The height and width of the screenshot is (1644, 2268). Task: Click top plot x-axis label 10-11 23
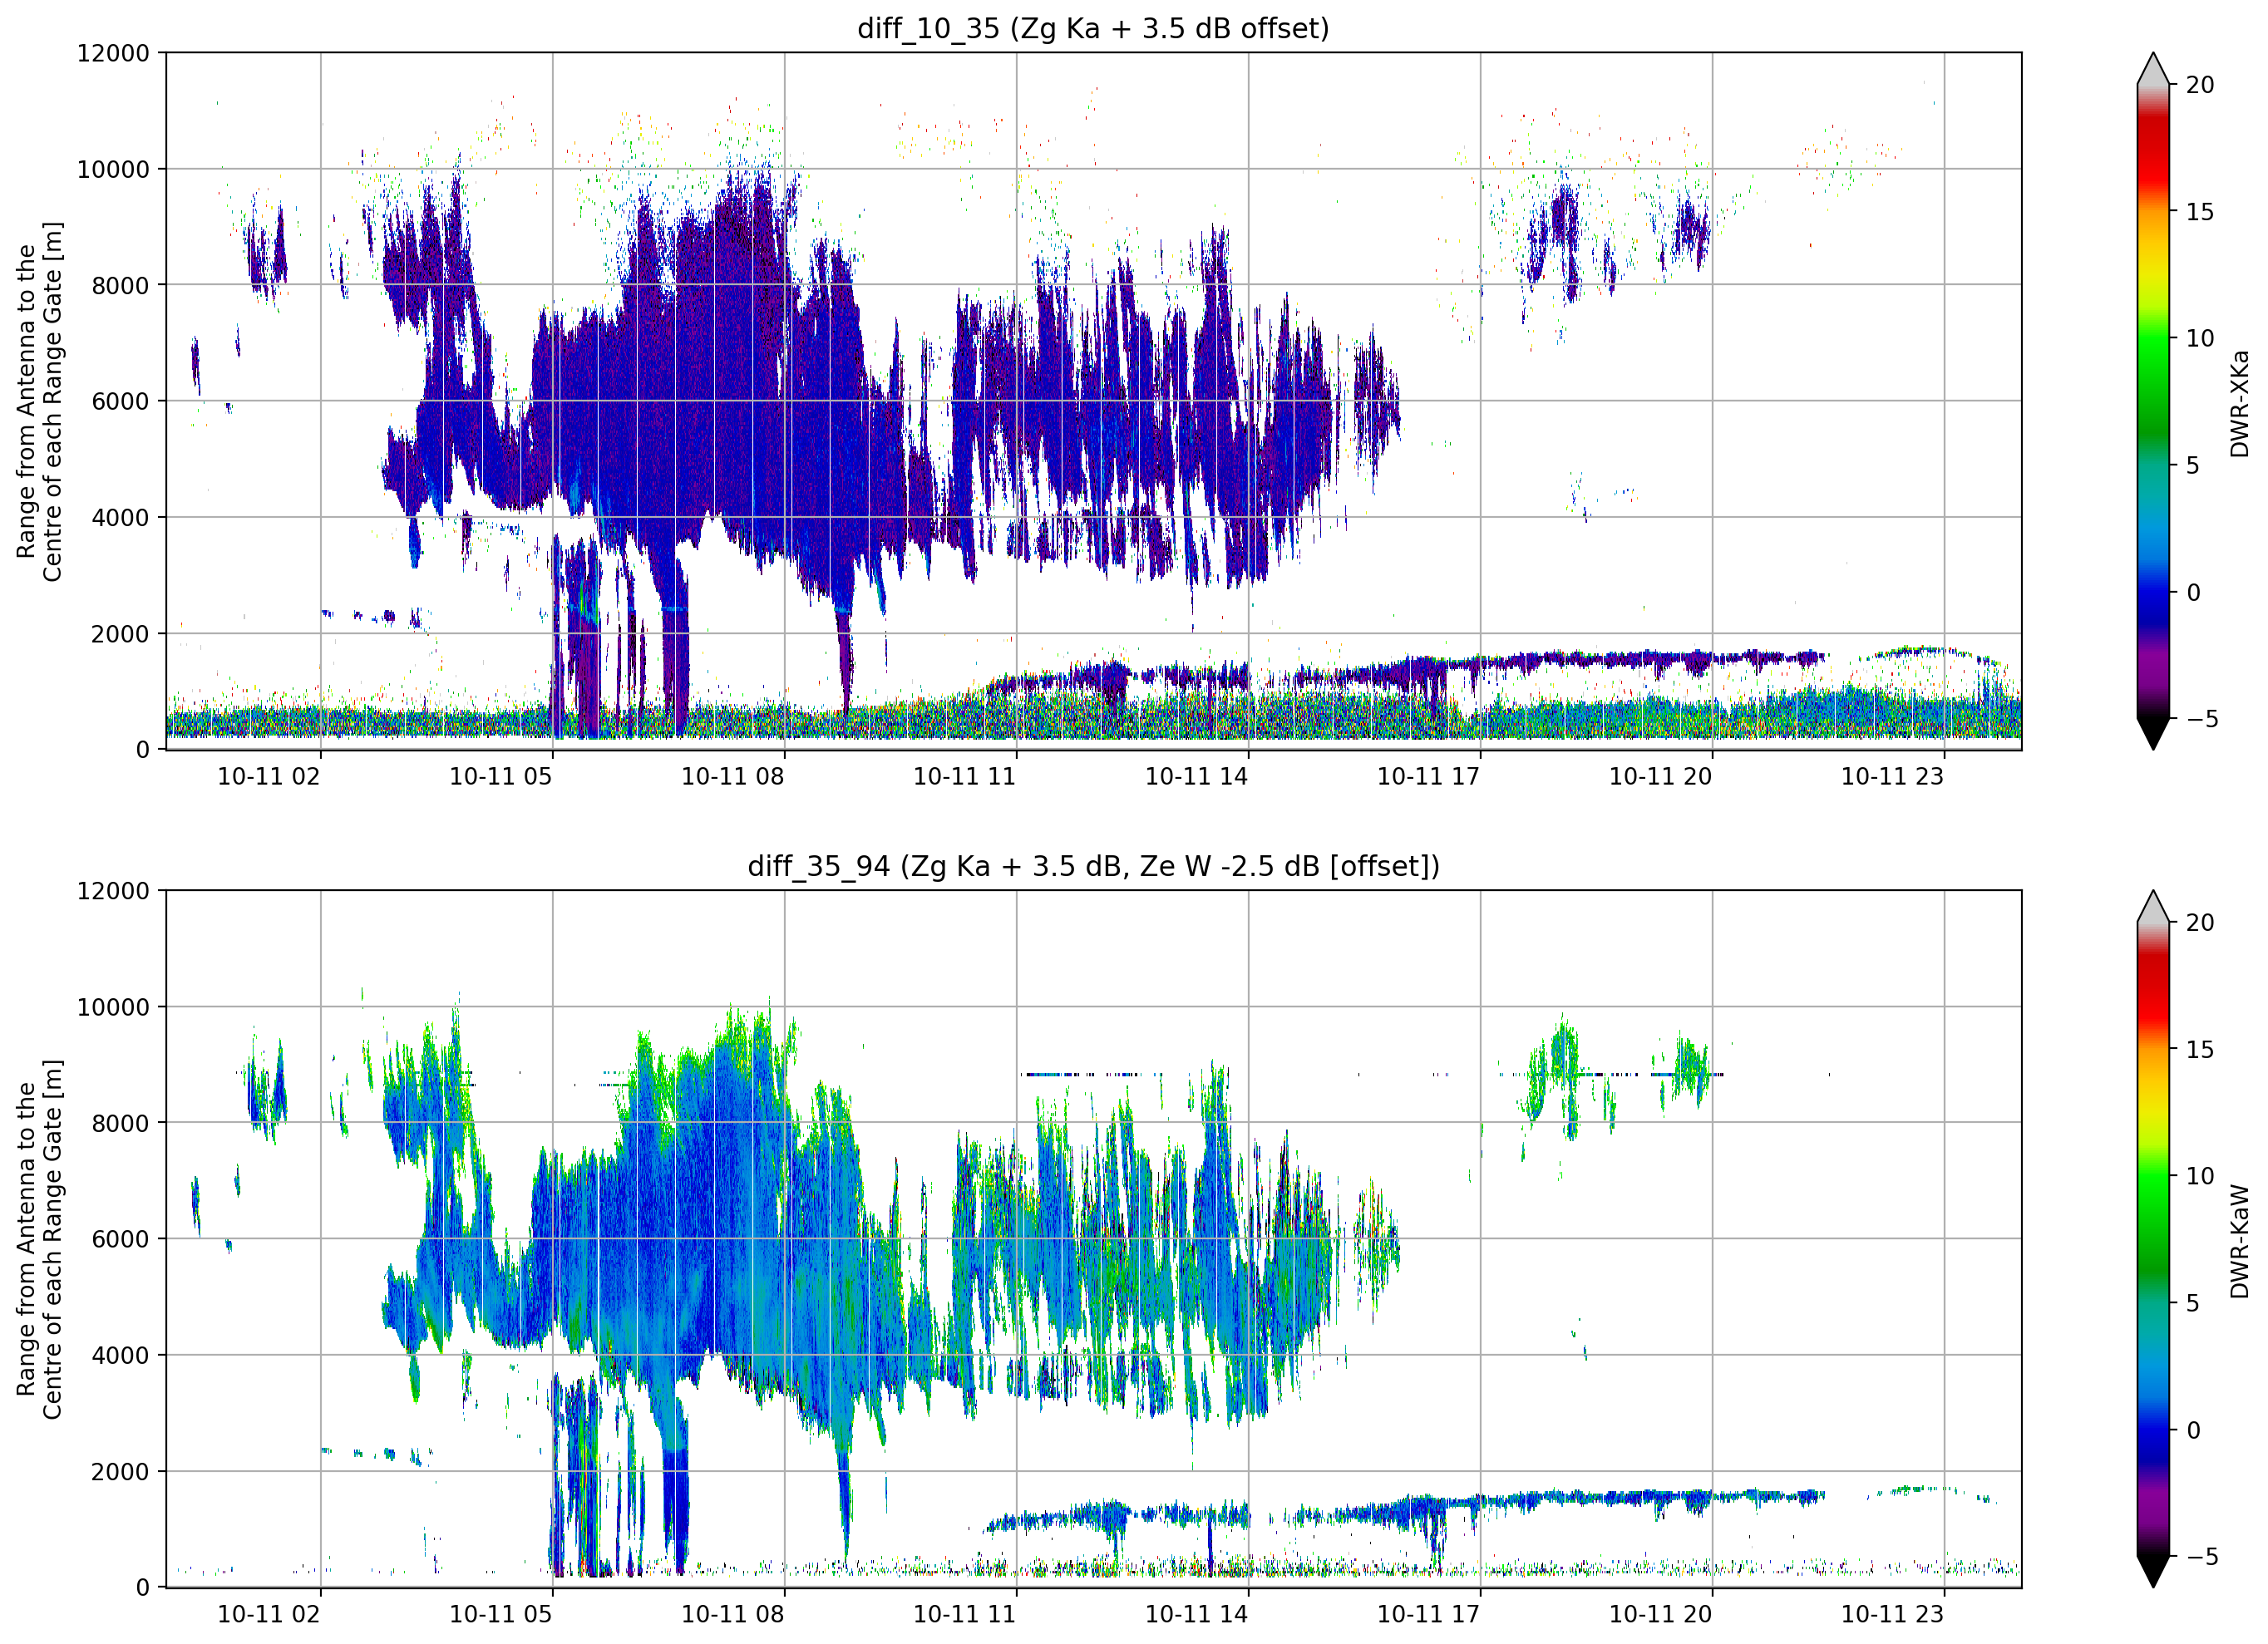1893,776
